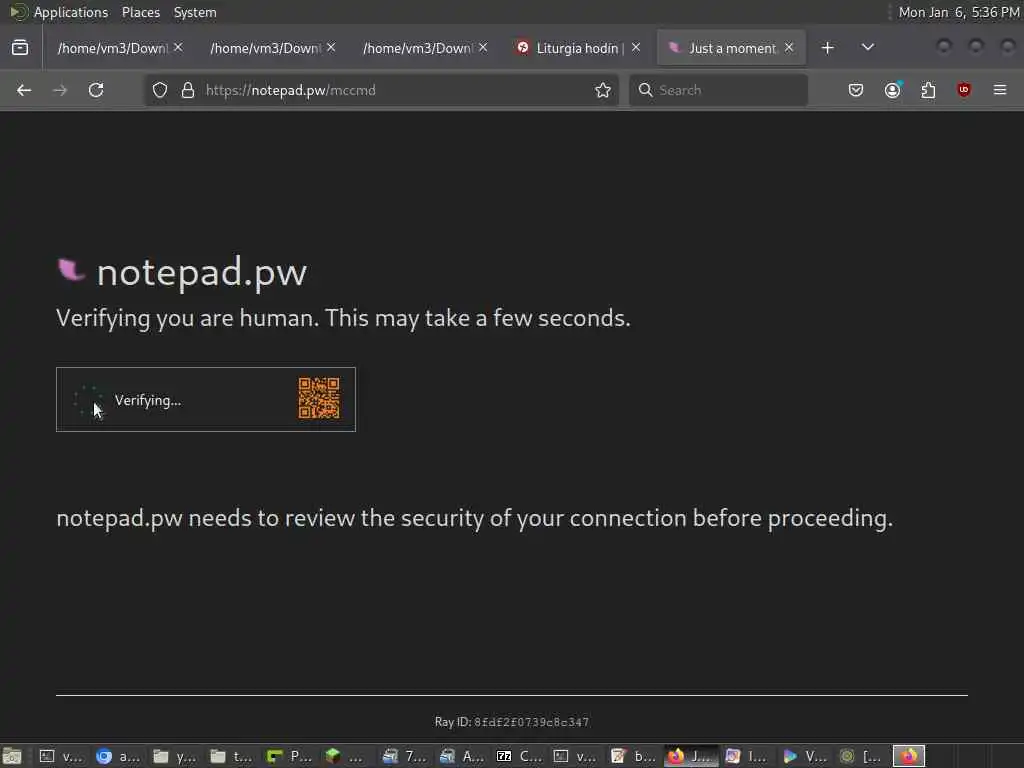Open Firefox View icon beside tabs
The image size is (1024, 768).
(x=20, y=48)
